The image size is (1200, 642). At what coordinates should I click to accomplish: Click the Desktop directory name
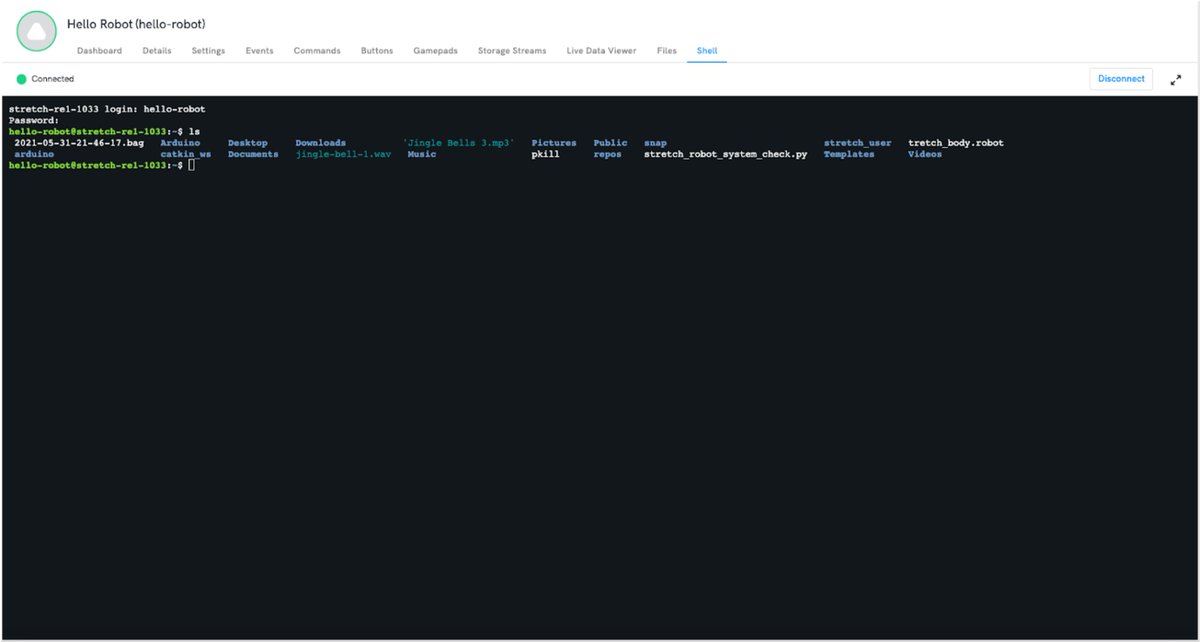(248, 143)
